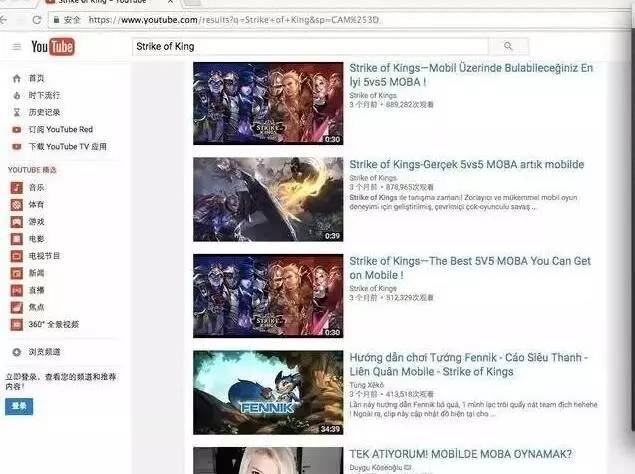Open 'Hướng dẫn chơi Tướng Fennik' video title
635x474 pixels.
coord(469,365)
